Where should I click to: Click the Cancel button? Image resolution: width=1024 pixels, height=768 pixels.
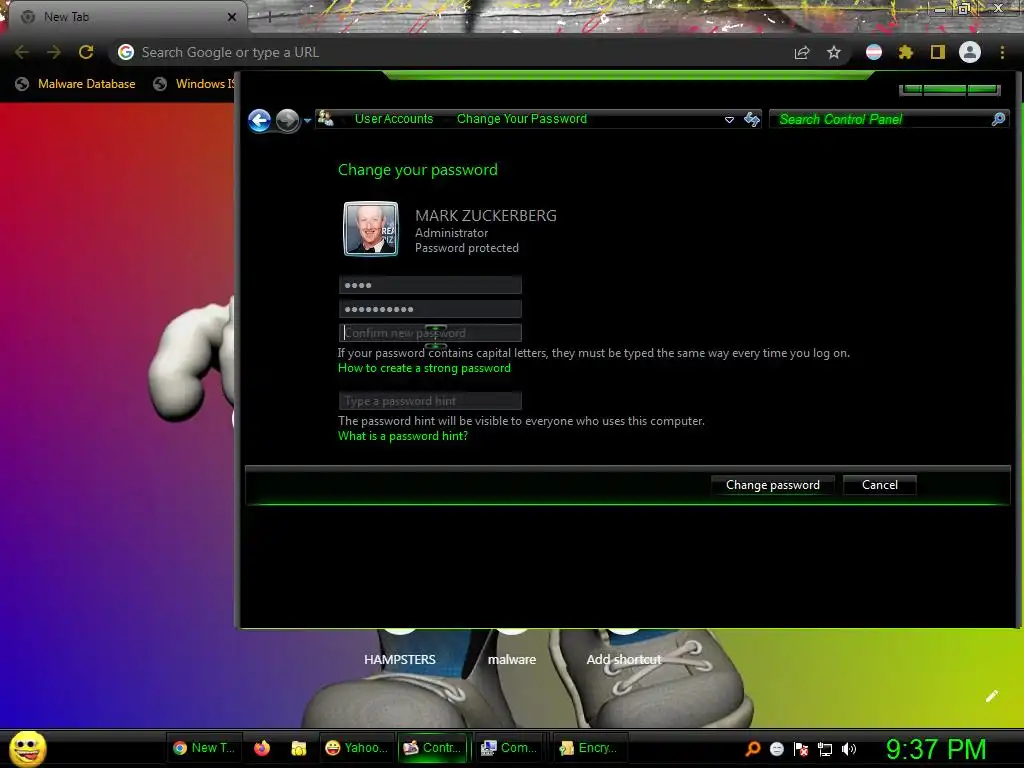click(x=880, y=485)
